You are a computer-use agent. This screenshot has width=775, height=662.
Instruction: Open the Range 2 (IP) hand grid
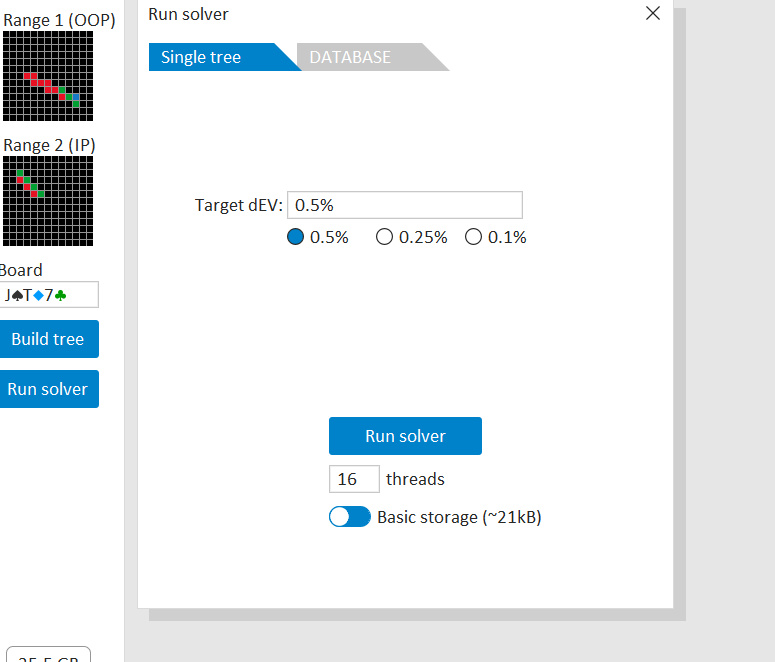48,200
